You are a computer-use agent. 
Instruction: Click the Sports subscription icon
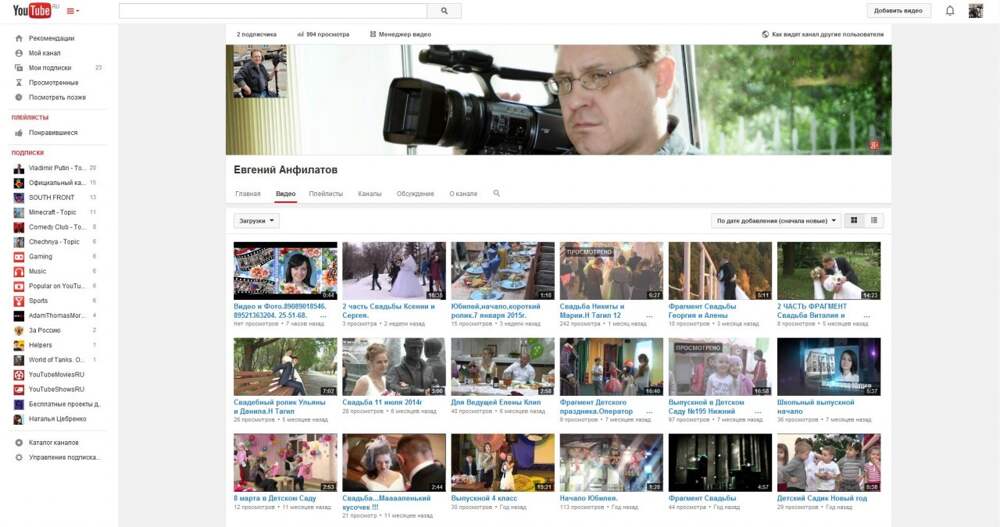coord(19,300)
